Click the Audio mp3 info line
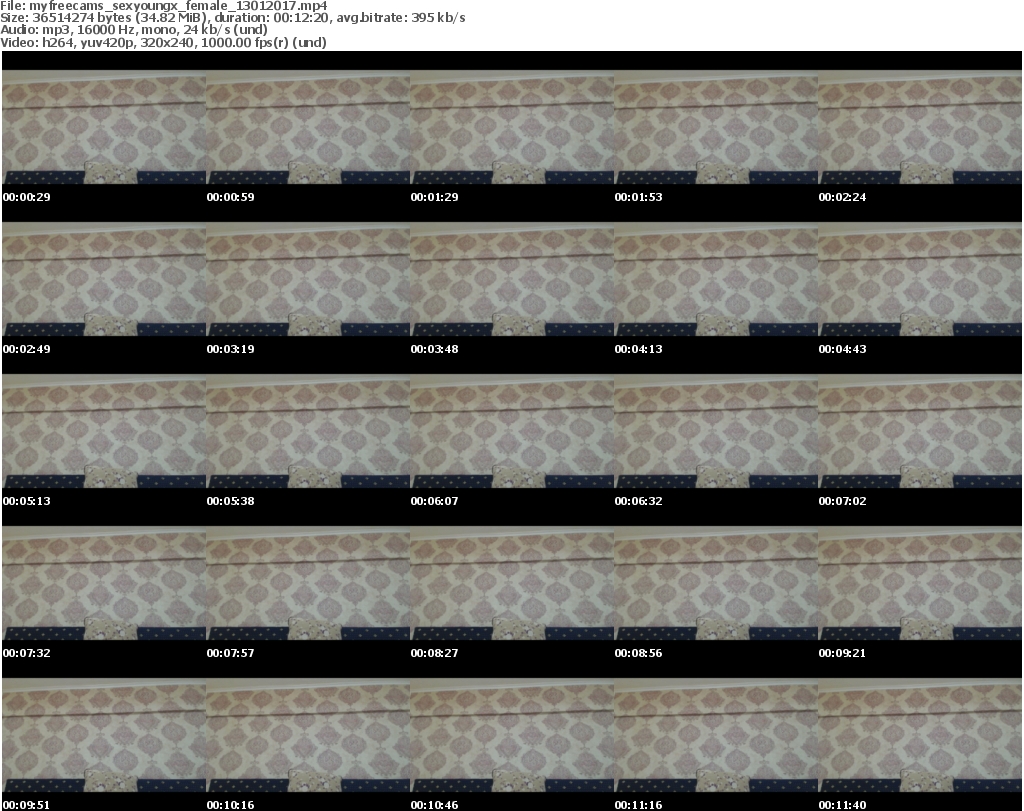The image size is (1024, 811). (134, 30)
